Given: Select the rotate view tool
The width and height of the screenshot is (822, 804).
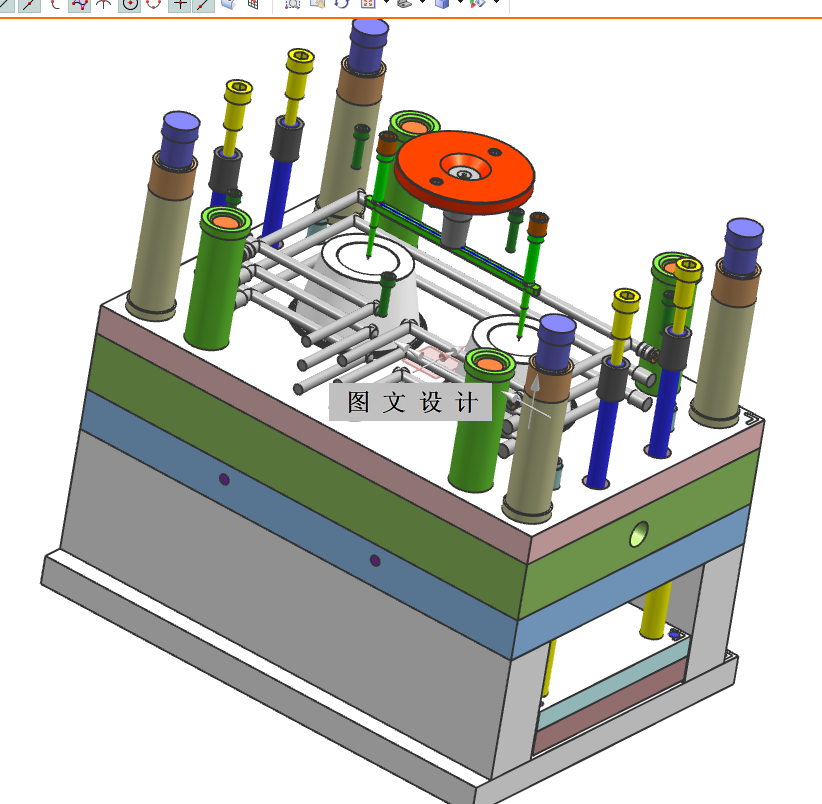Looking at the screenshot, I should [342, 4].
